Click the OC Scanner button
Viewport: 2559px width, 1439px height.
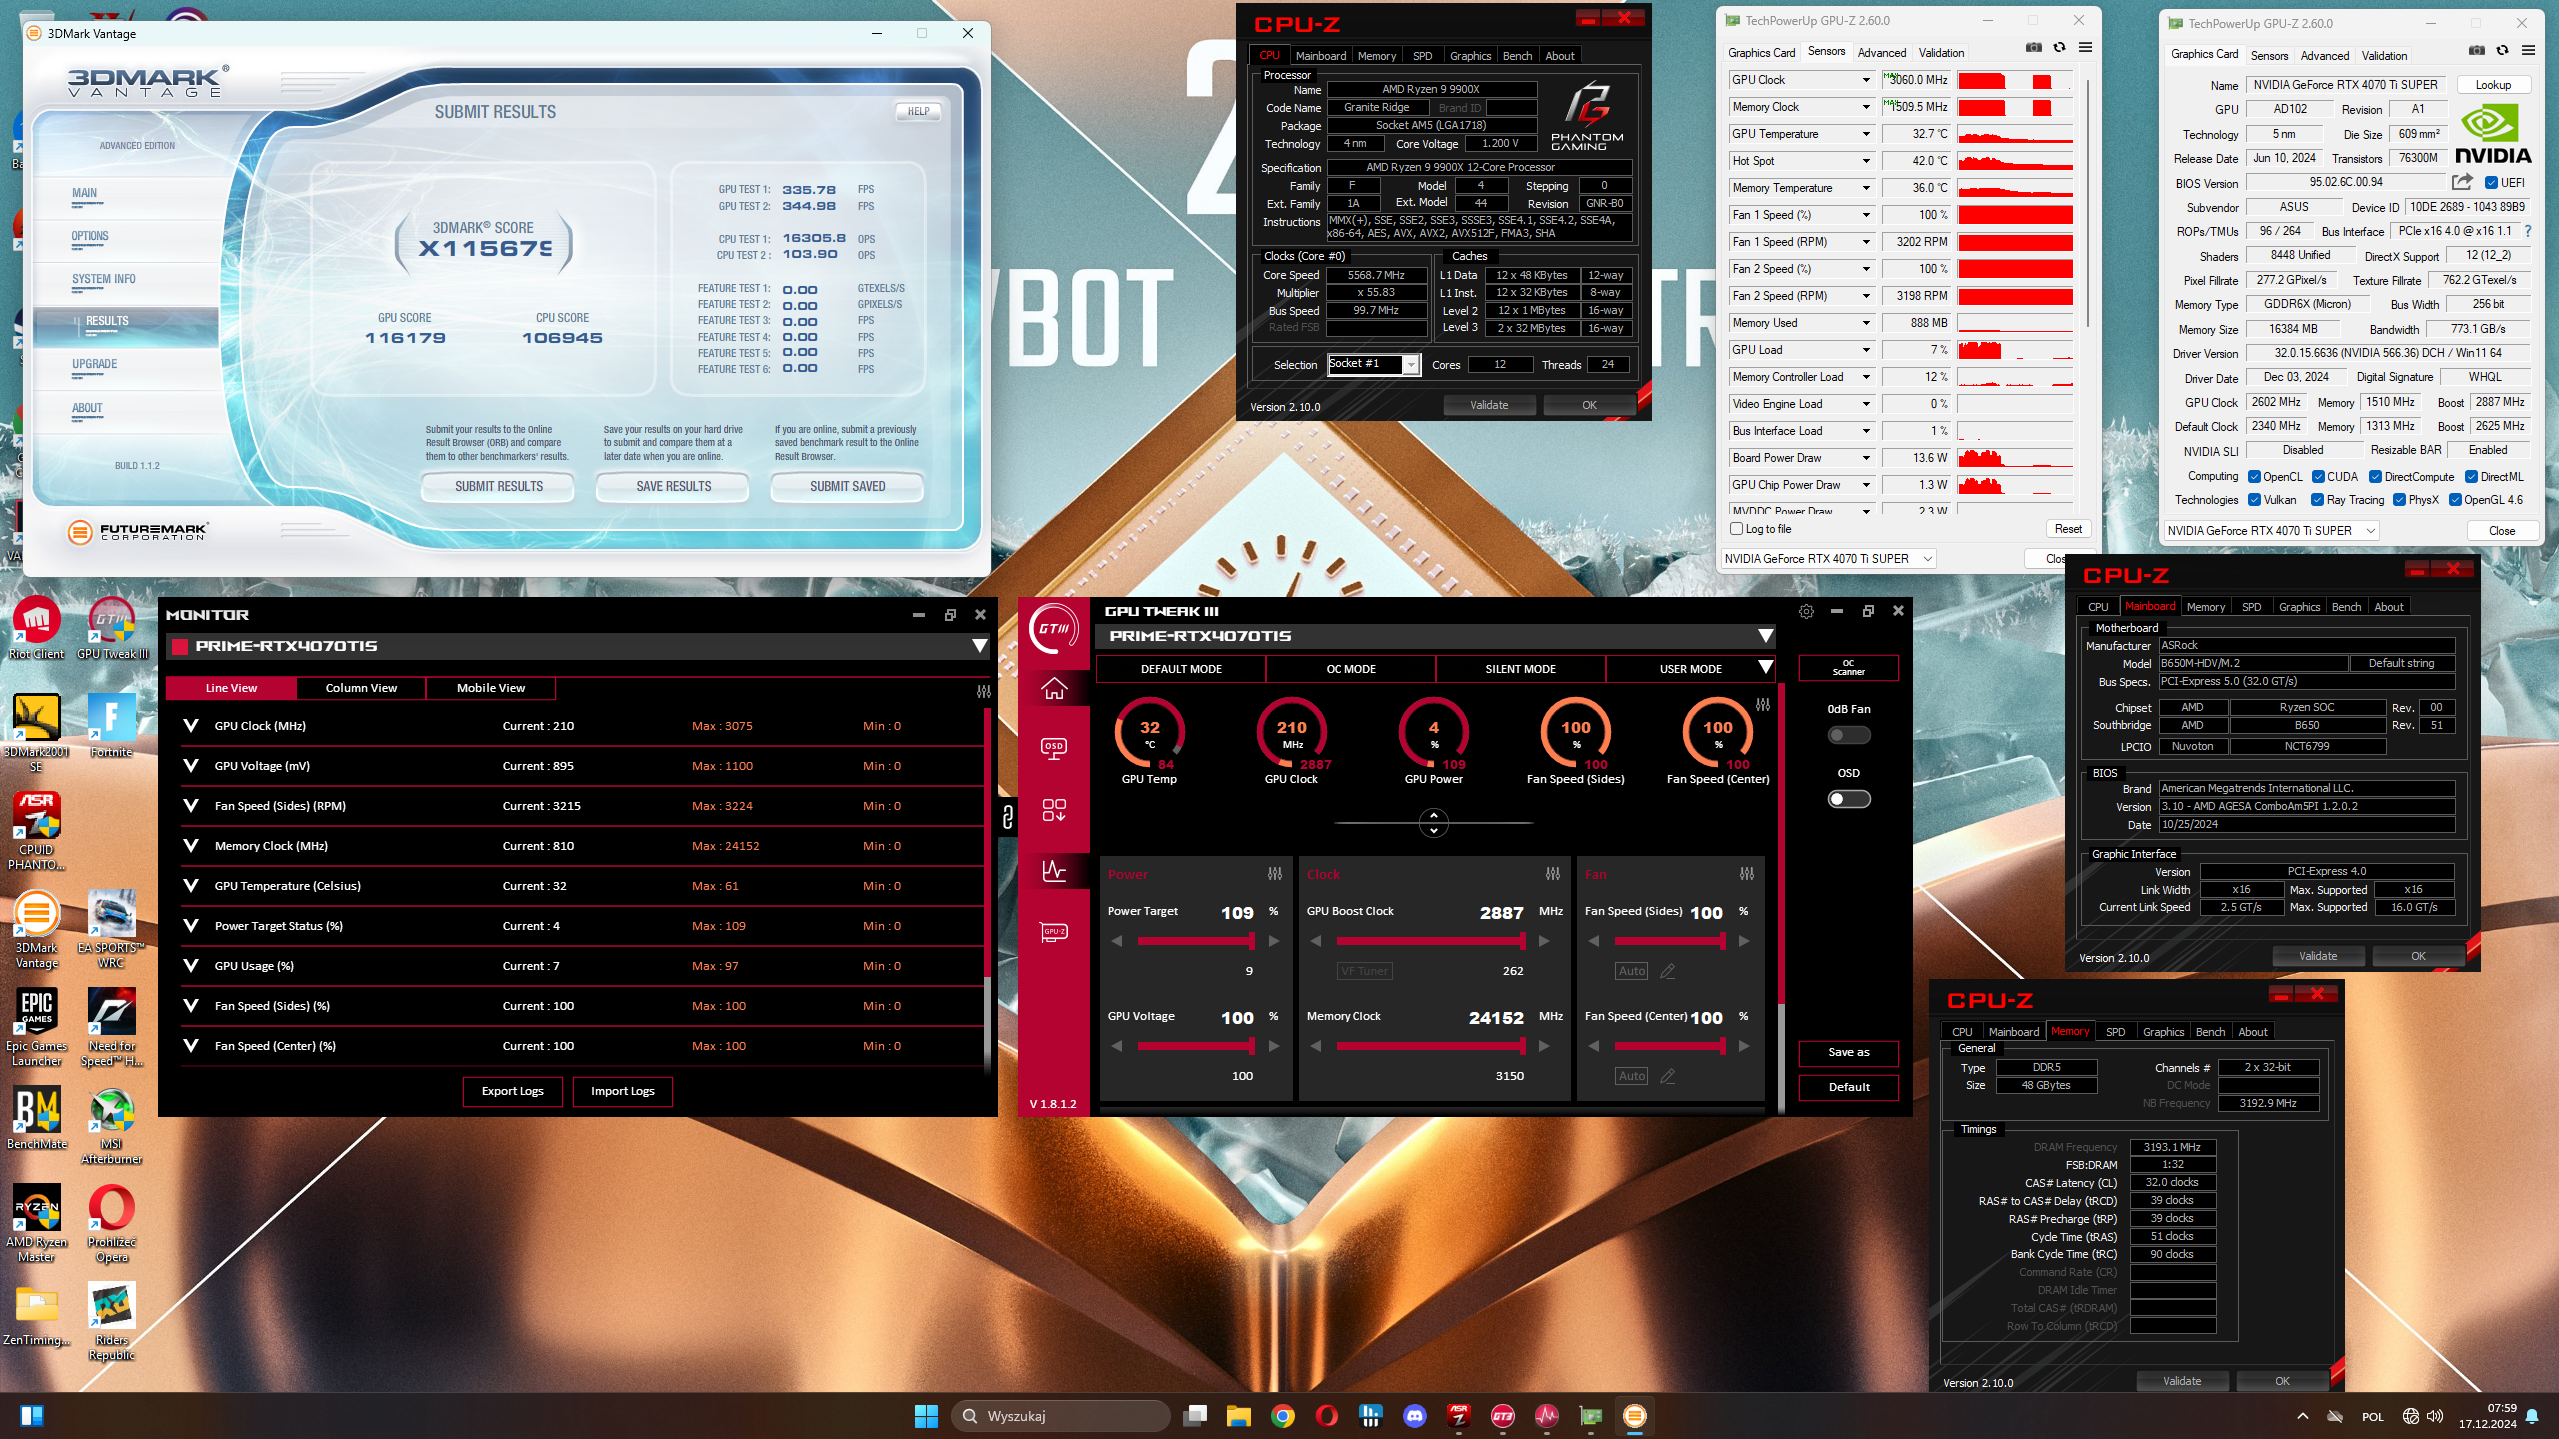(1848, 668)
